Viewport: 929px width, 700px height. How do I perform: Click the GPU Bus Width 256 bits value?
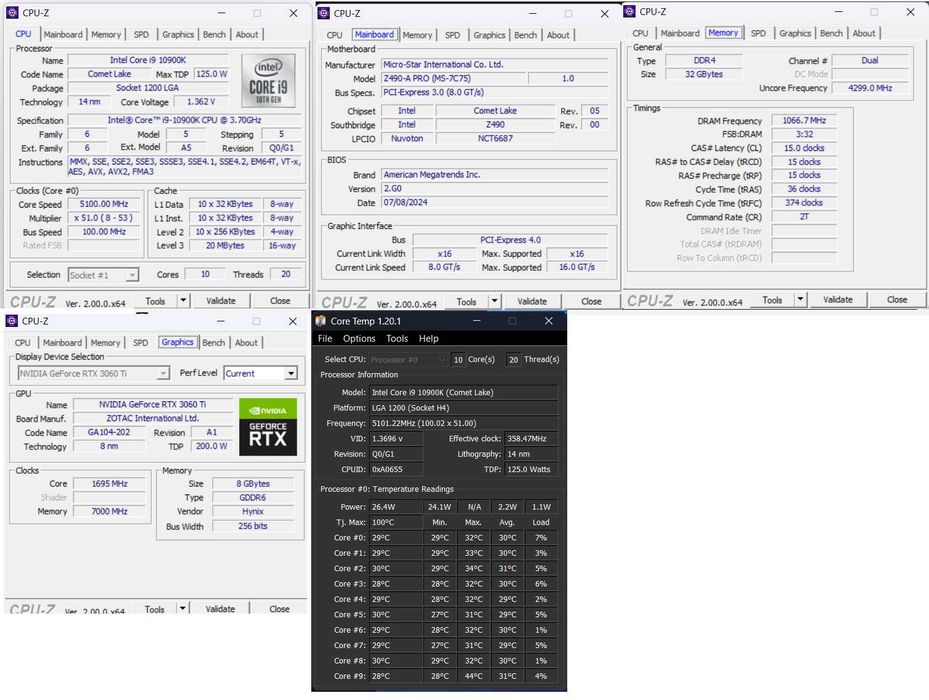point(253,526)
